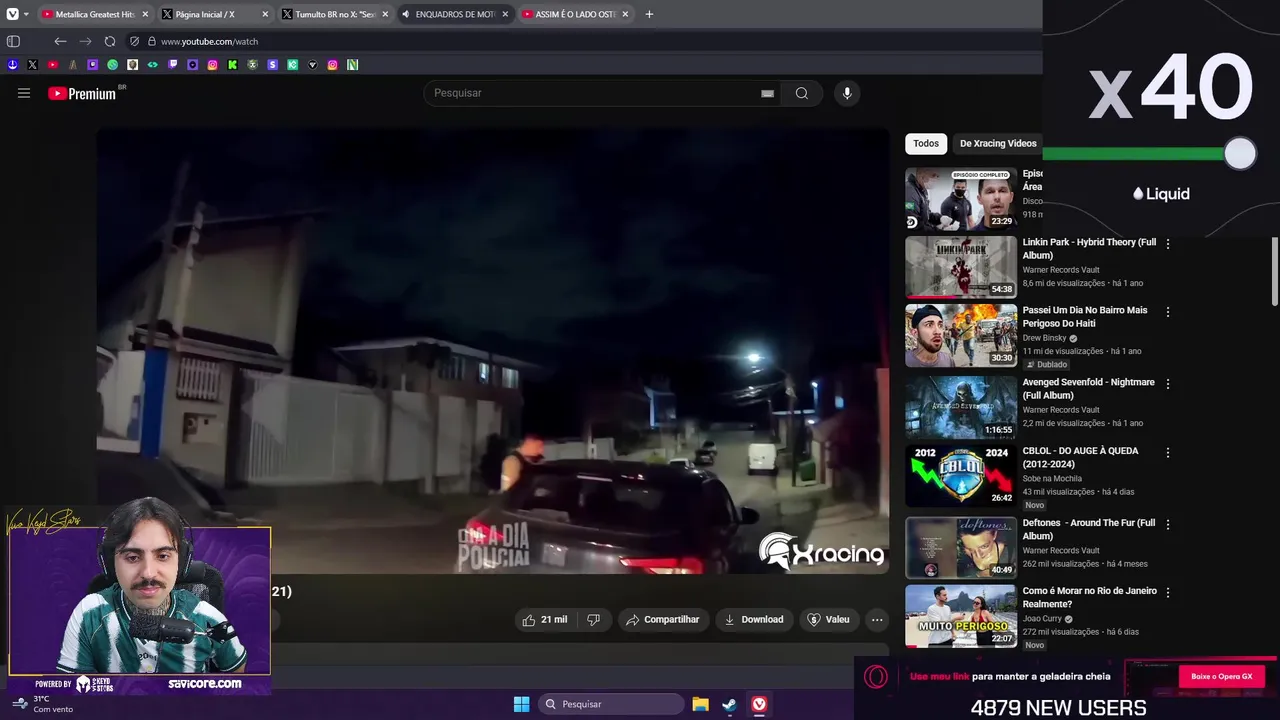Open the on-screen keyboard icon in search
Image resolution: width=1280 pixels, height=720 pixels.
[x=767, y=93]
